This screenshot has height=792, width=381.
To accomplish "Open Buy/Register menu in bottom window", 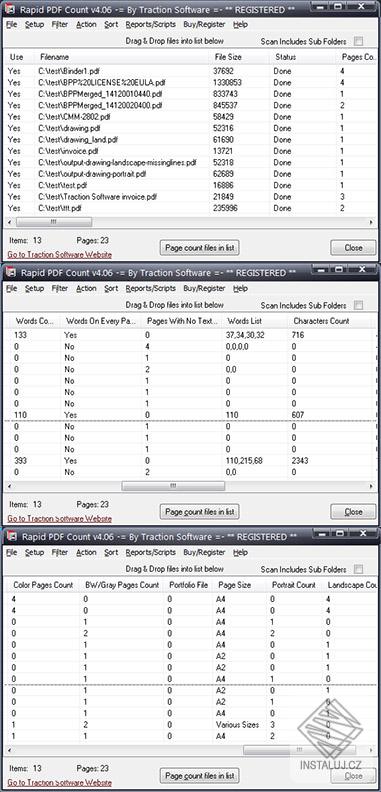I will [204, 553].
